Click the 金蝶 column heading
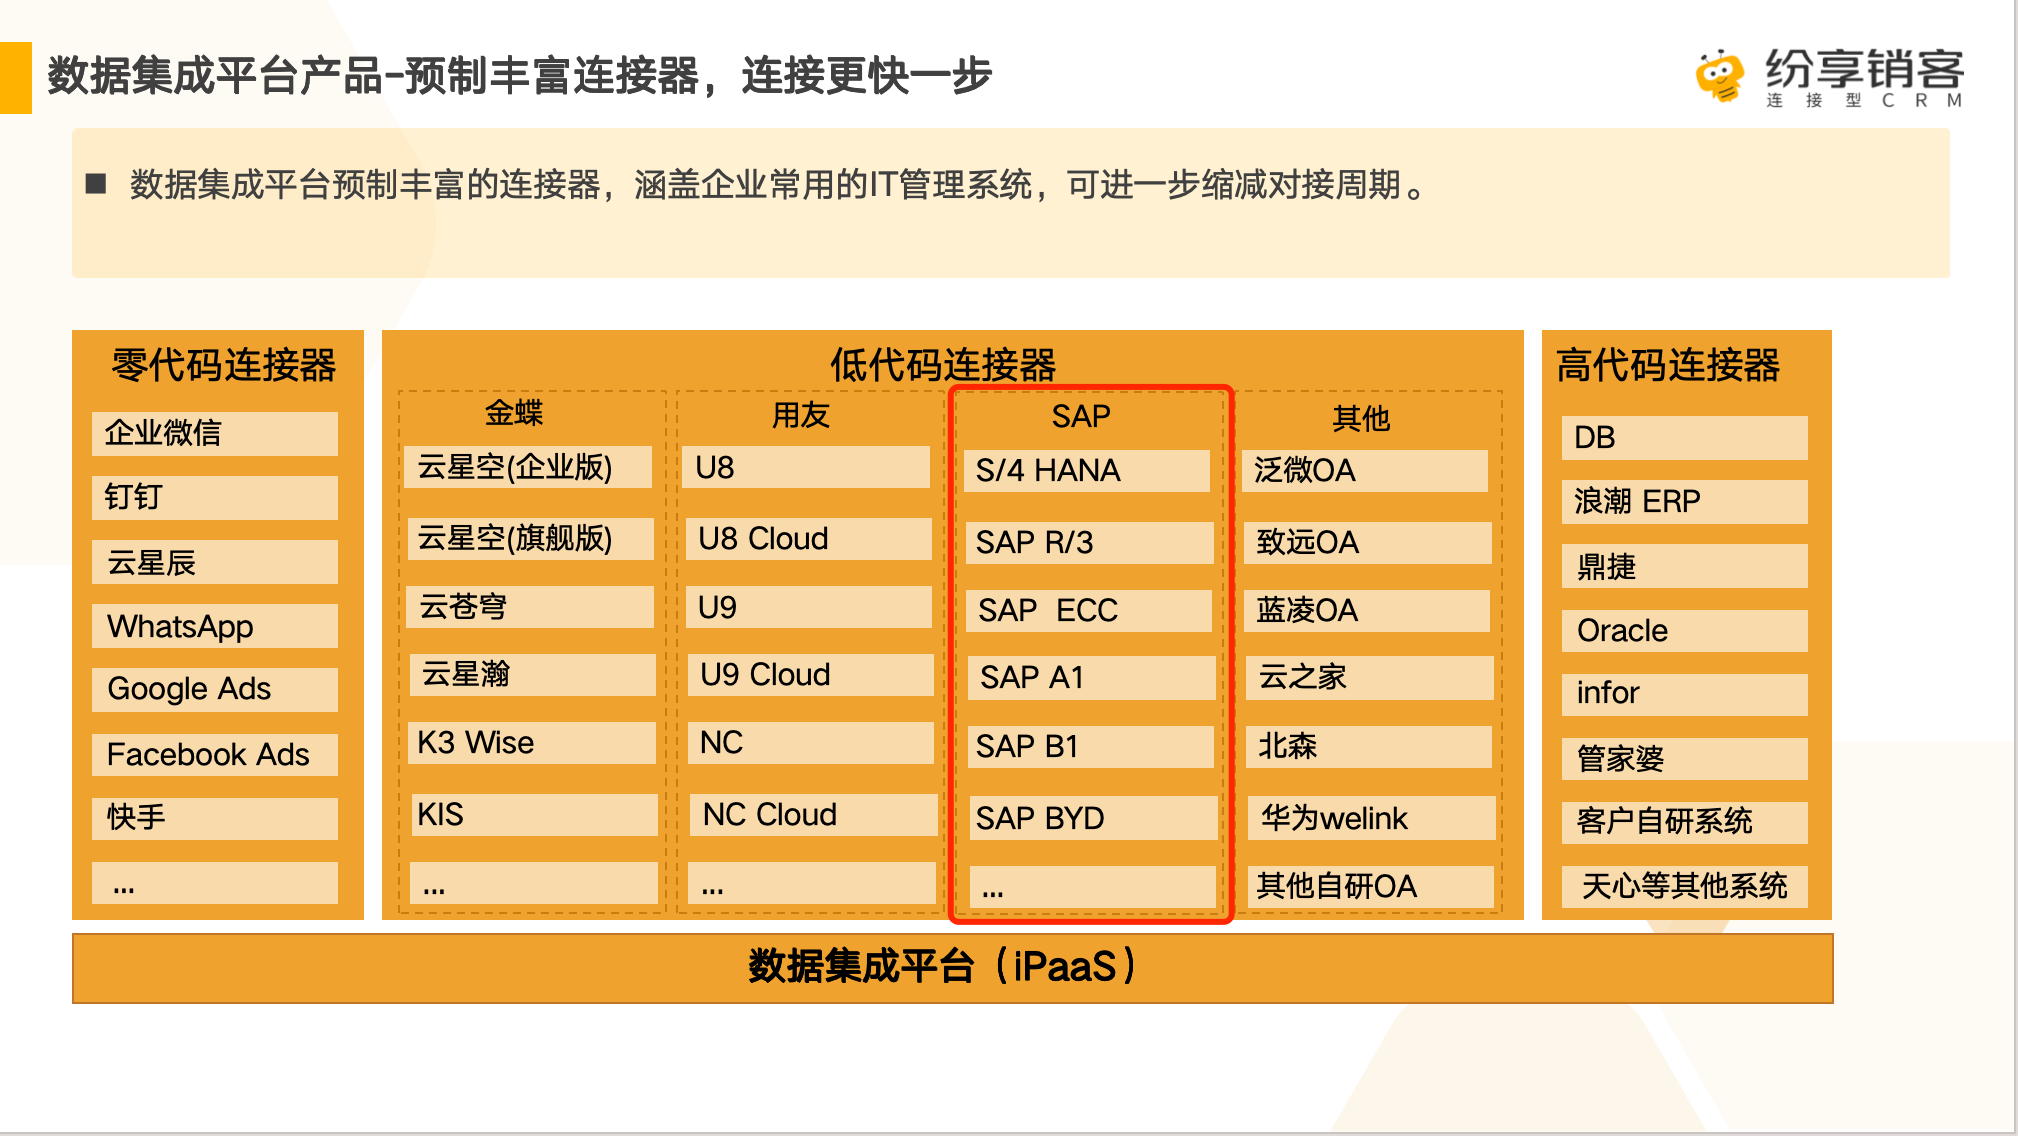 (x=514, y=413)
